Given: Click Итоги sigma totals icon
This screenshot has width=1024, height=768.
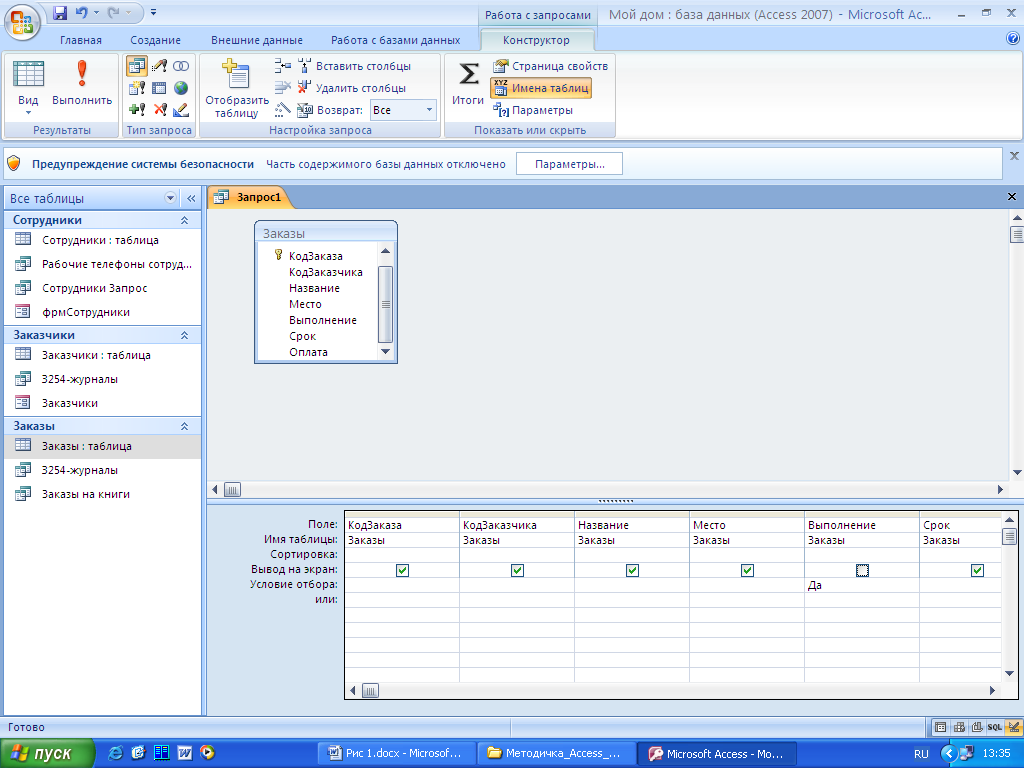Looking at the screenshot, I should pyautogui.click(x=468, y=82).
